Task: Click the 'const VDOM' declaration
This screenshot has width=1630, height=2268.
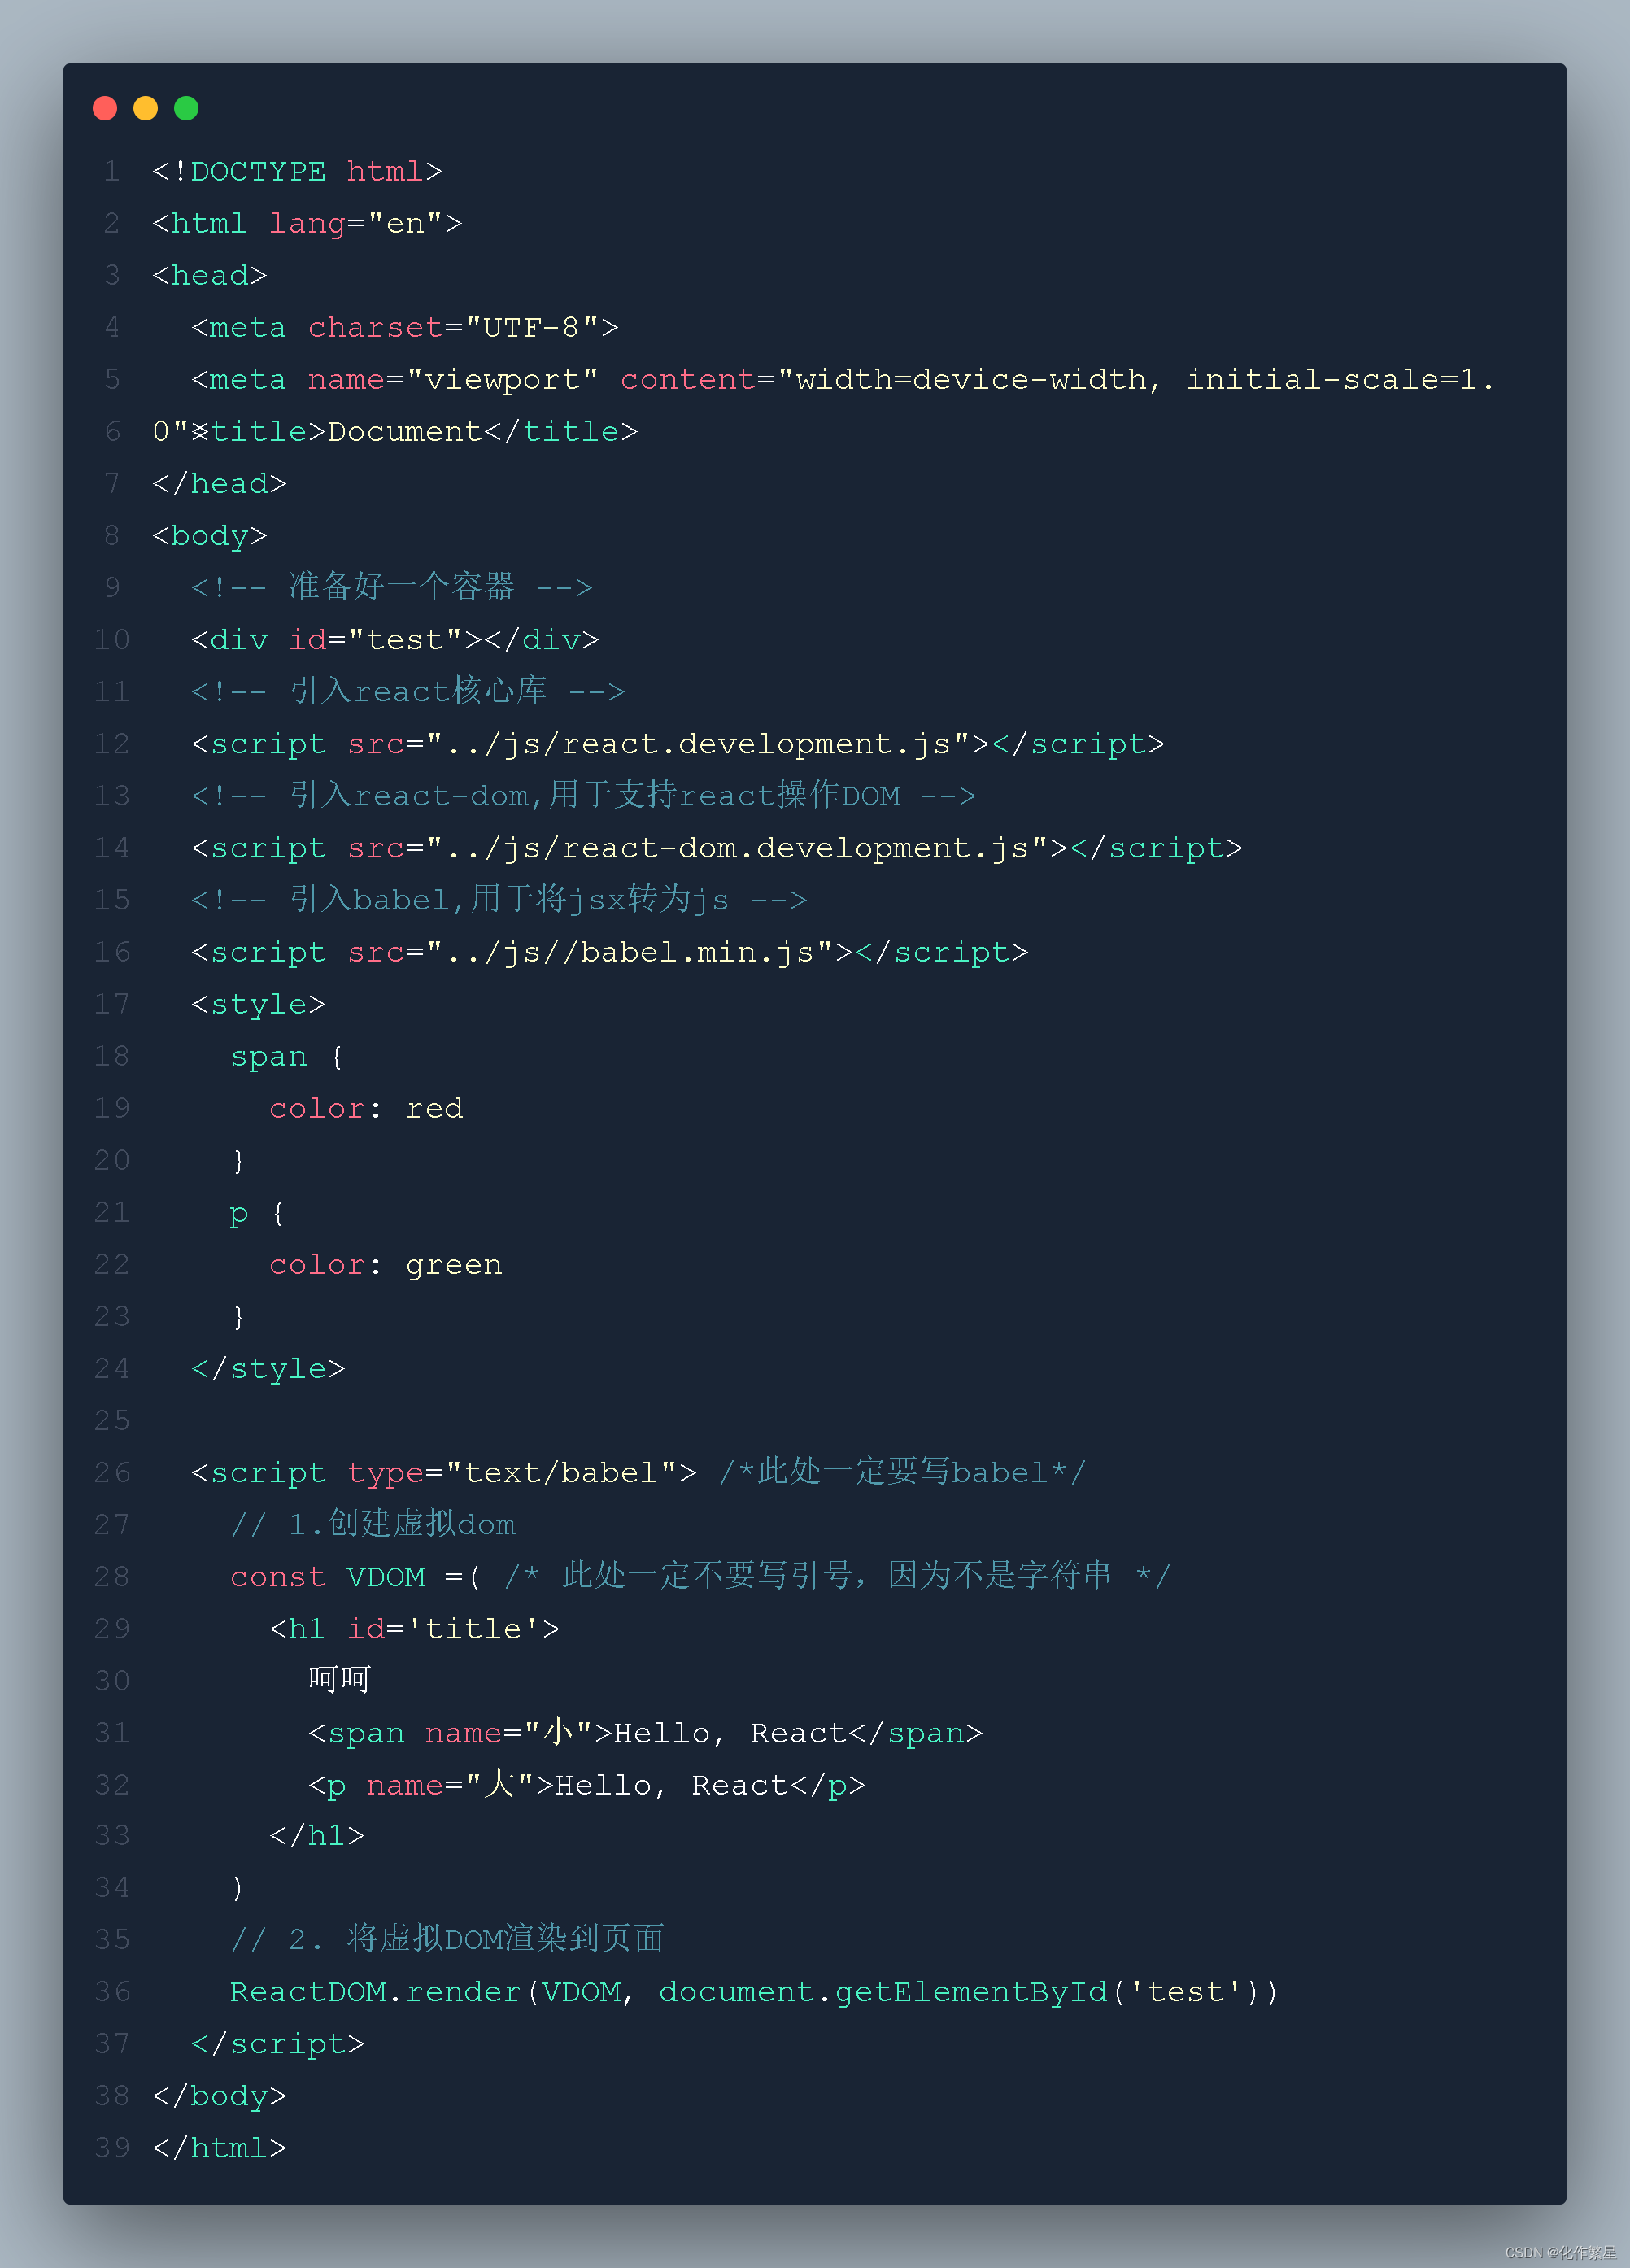Action: coord(328,1577)
